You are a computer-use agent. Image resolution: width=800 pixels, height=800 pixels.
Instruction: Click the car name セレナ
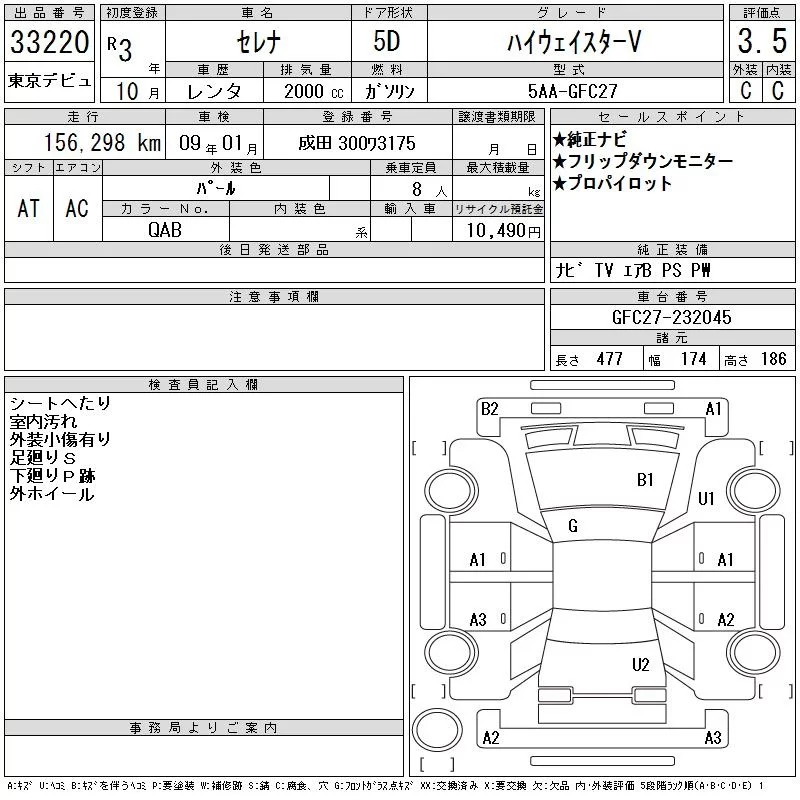pyautogui.click(x=259, y=42)
